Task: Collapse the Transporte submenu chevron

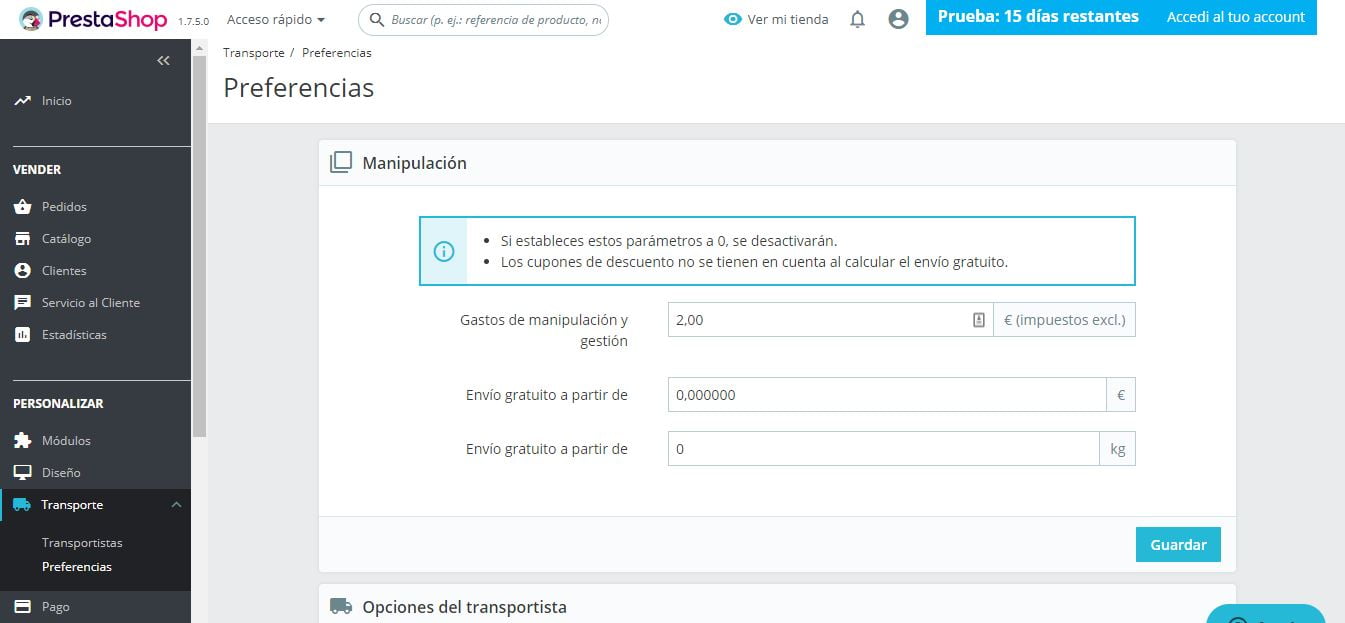Action: pyautogui.click(x=177, y=505)
